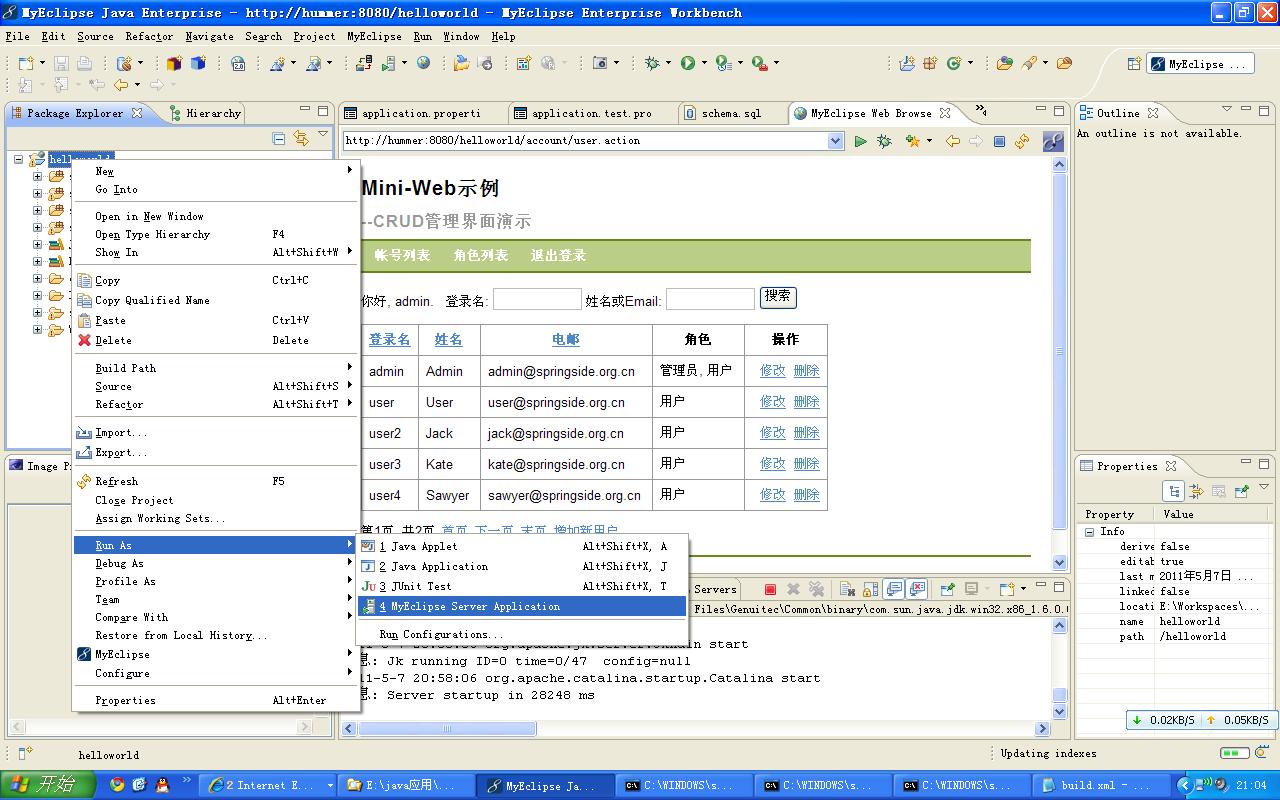
Task: Collapse All in the Package Explorer
Action: click(278, 137)
